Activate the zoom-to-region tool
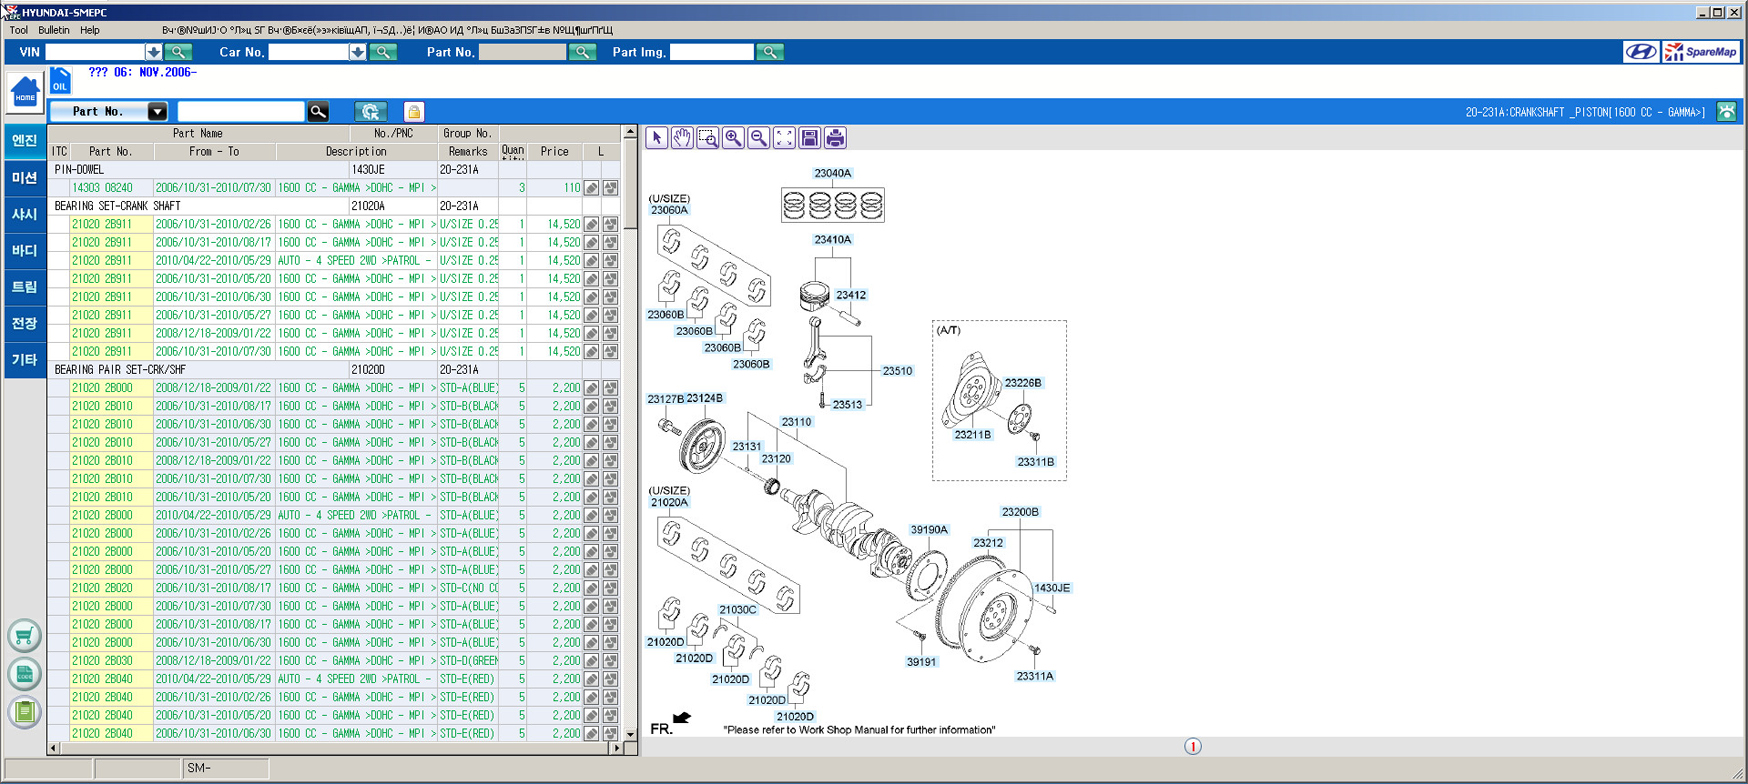The image size is (1748, 784). [x=708, y=138]
